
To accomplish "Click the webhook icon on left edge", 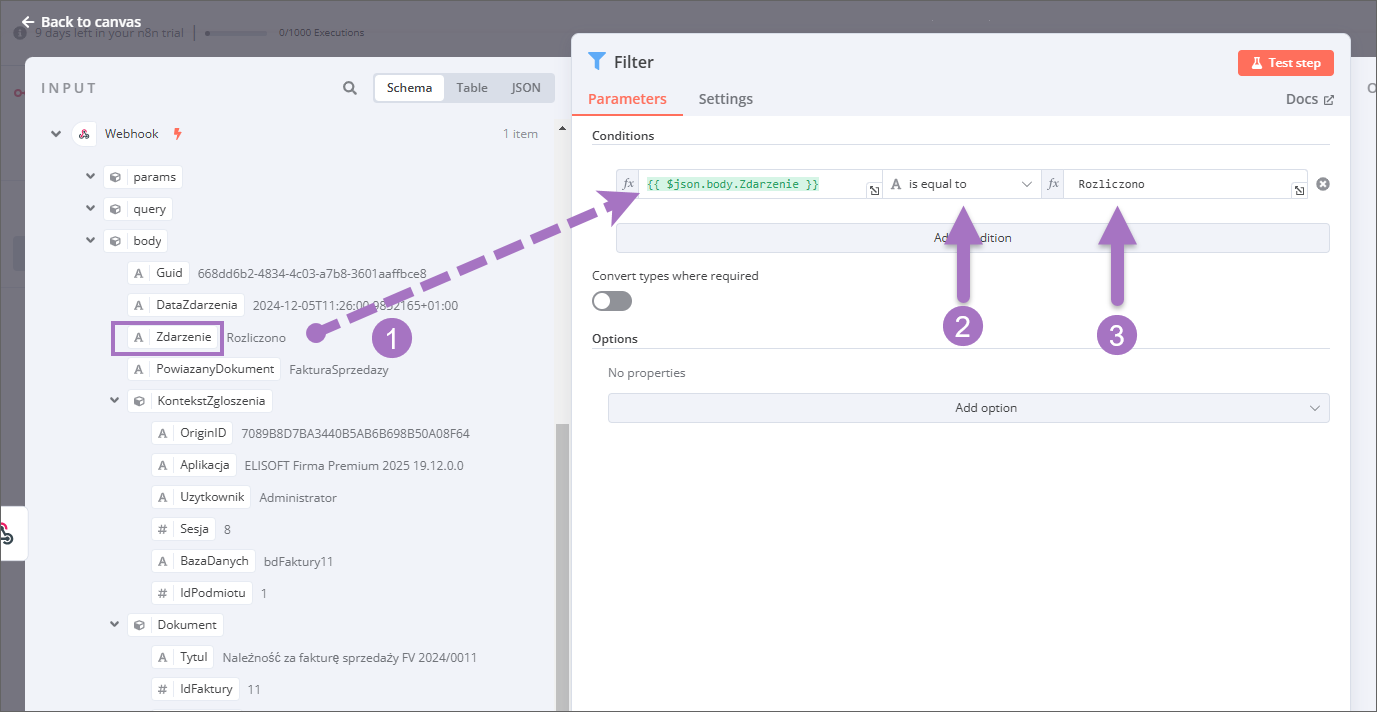I will [x=6, y=534].
